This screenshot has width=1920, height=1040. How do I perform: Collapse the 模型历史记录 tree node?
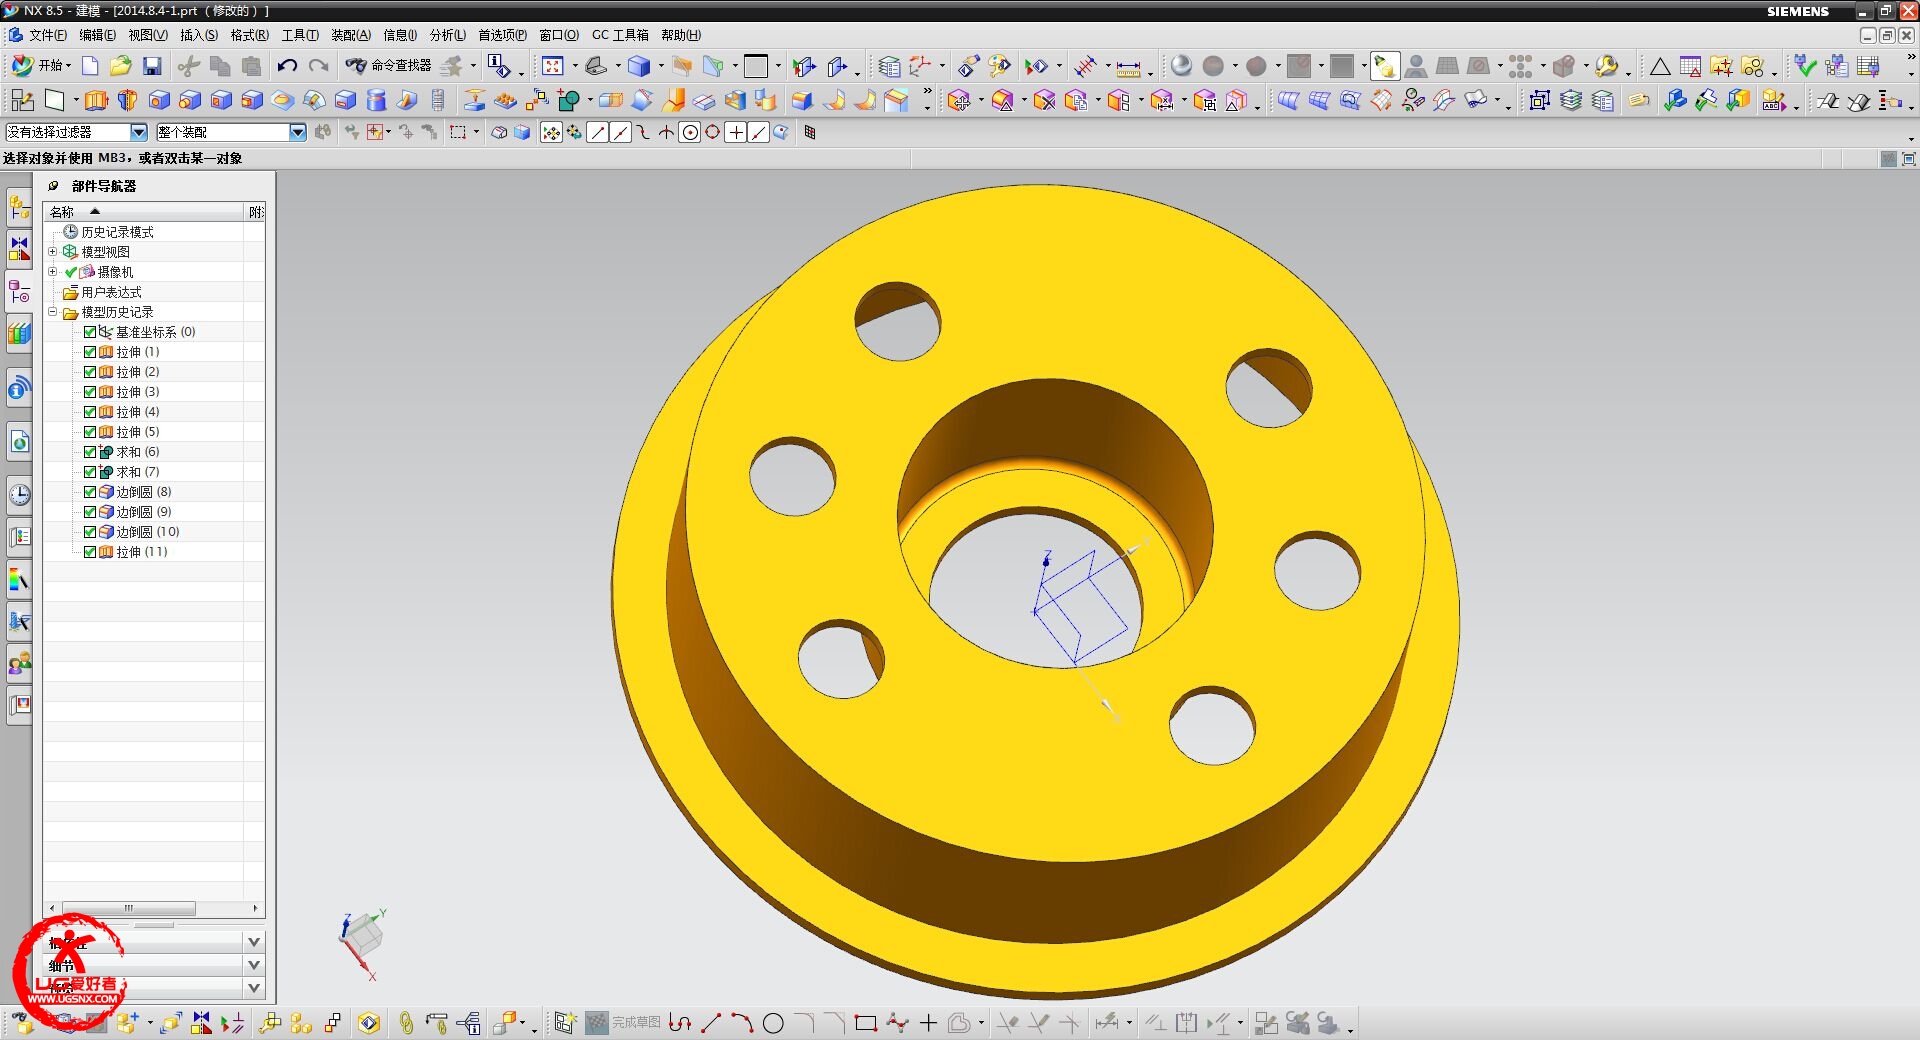click(x=53, y=312)
